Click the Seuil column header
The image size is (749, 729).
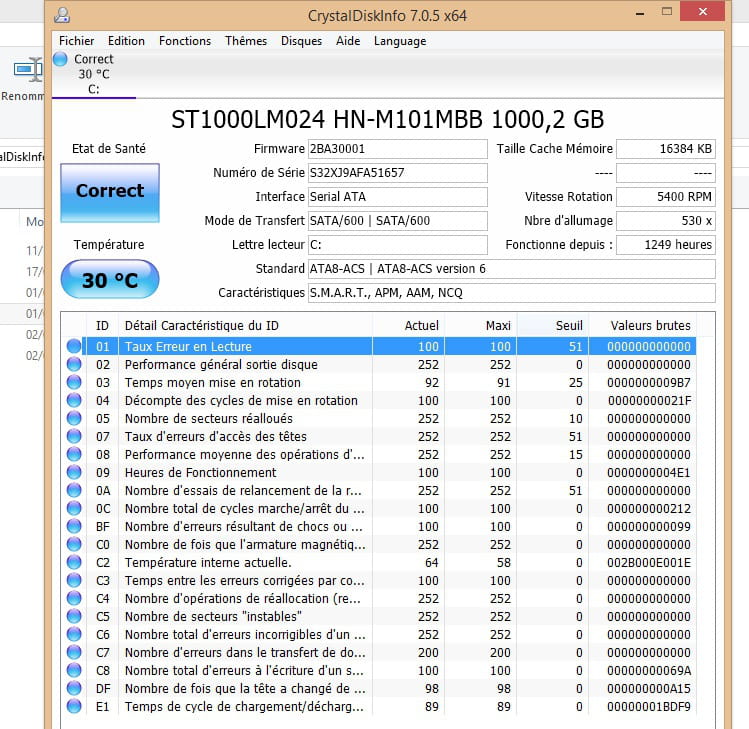pyautogui.click(x=553, y=326)
